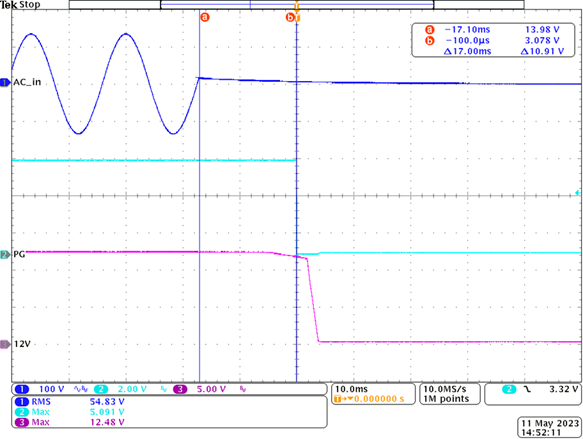Screen dimensions: 583x439
Task: Select channel 2 PG ground marker
Action: click(x=5, y=255)
